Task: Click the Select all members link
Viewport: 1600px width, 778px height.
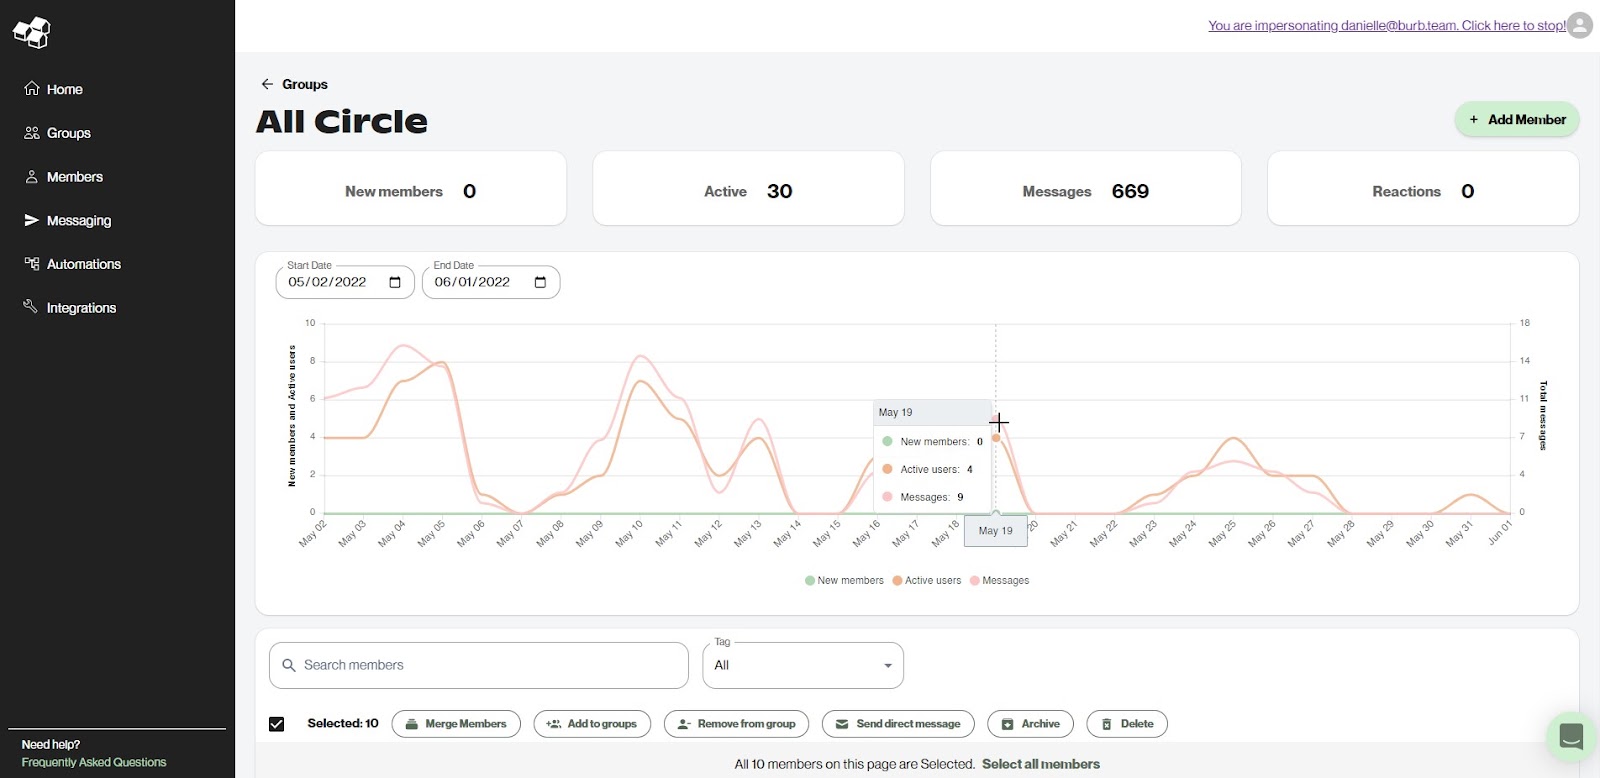Action: point(1040,764)
